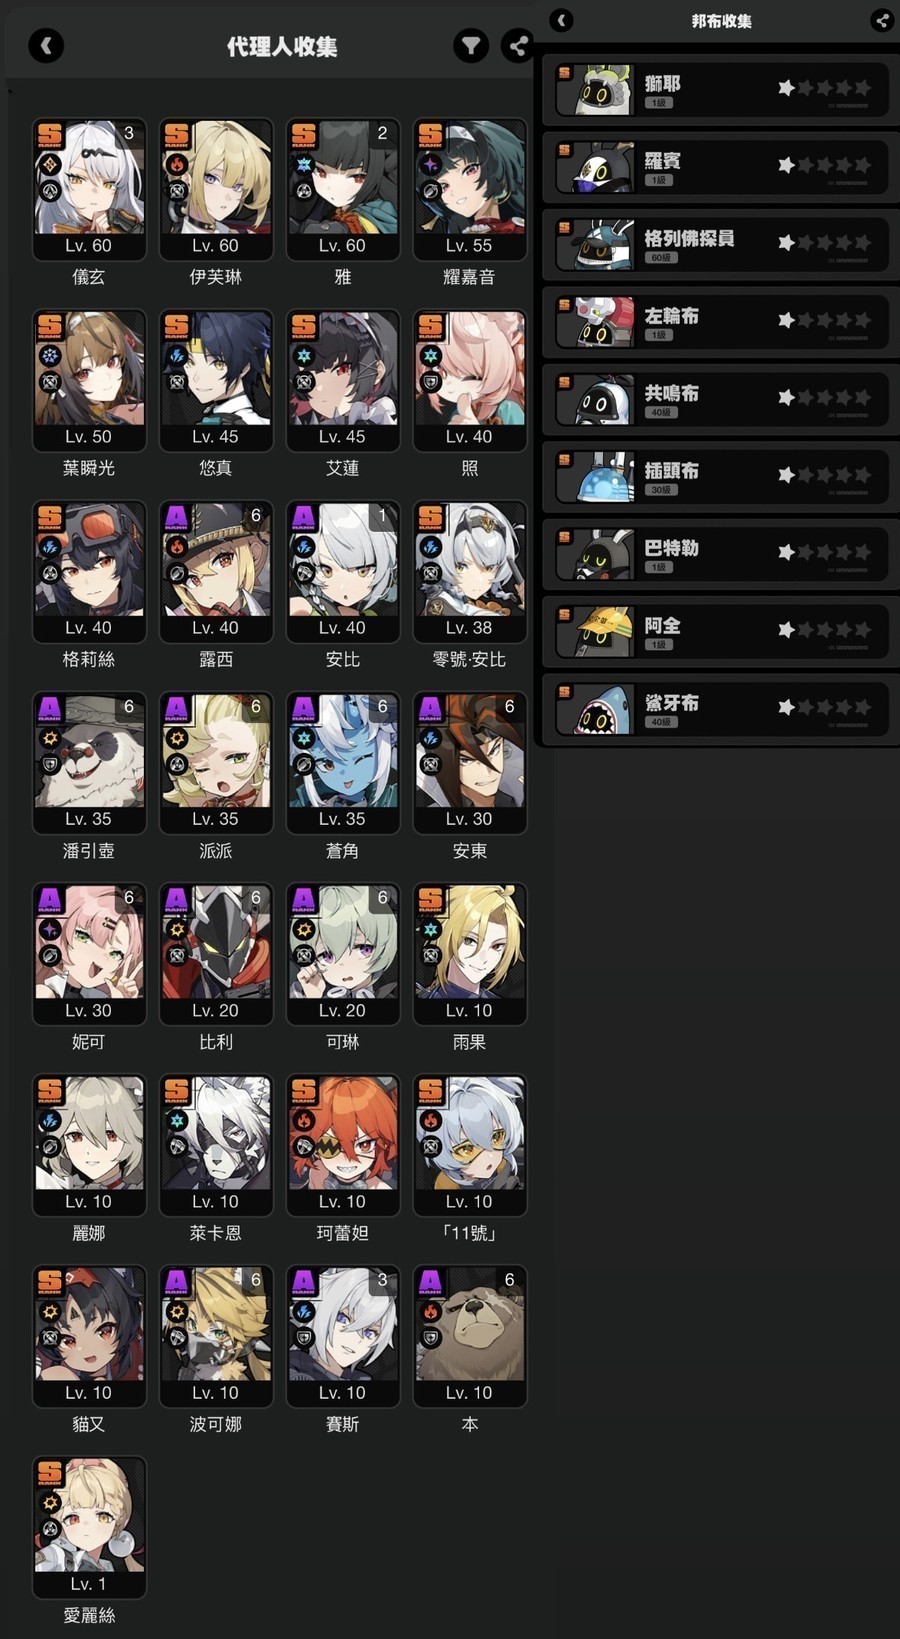Click the 阿全 Bangboo avatar
This screenshot has height=1639, width=900.
tap(594, 631)
